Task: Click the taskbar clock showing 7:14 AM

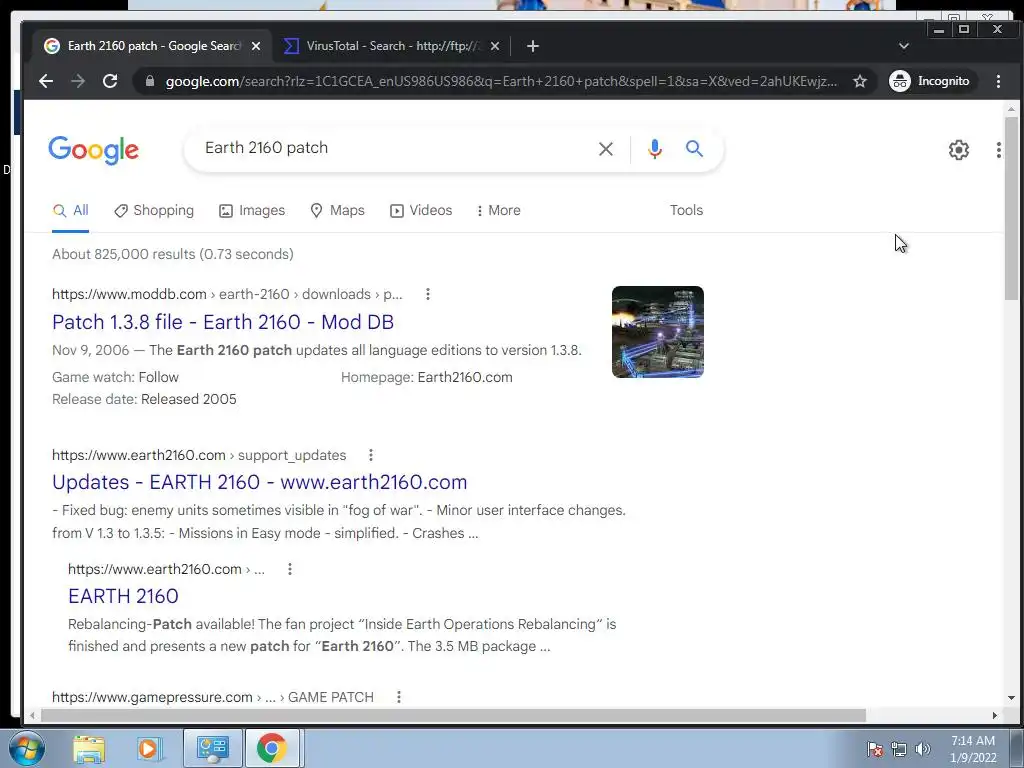Action: coord(973,749)
